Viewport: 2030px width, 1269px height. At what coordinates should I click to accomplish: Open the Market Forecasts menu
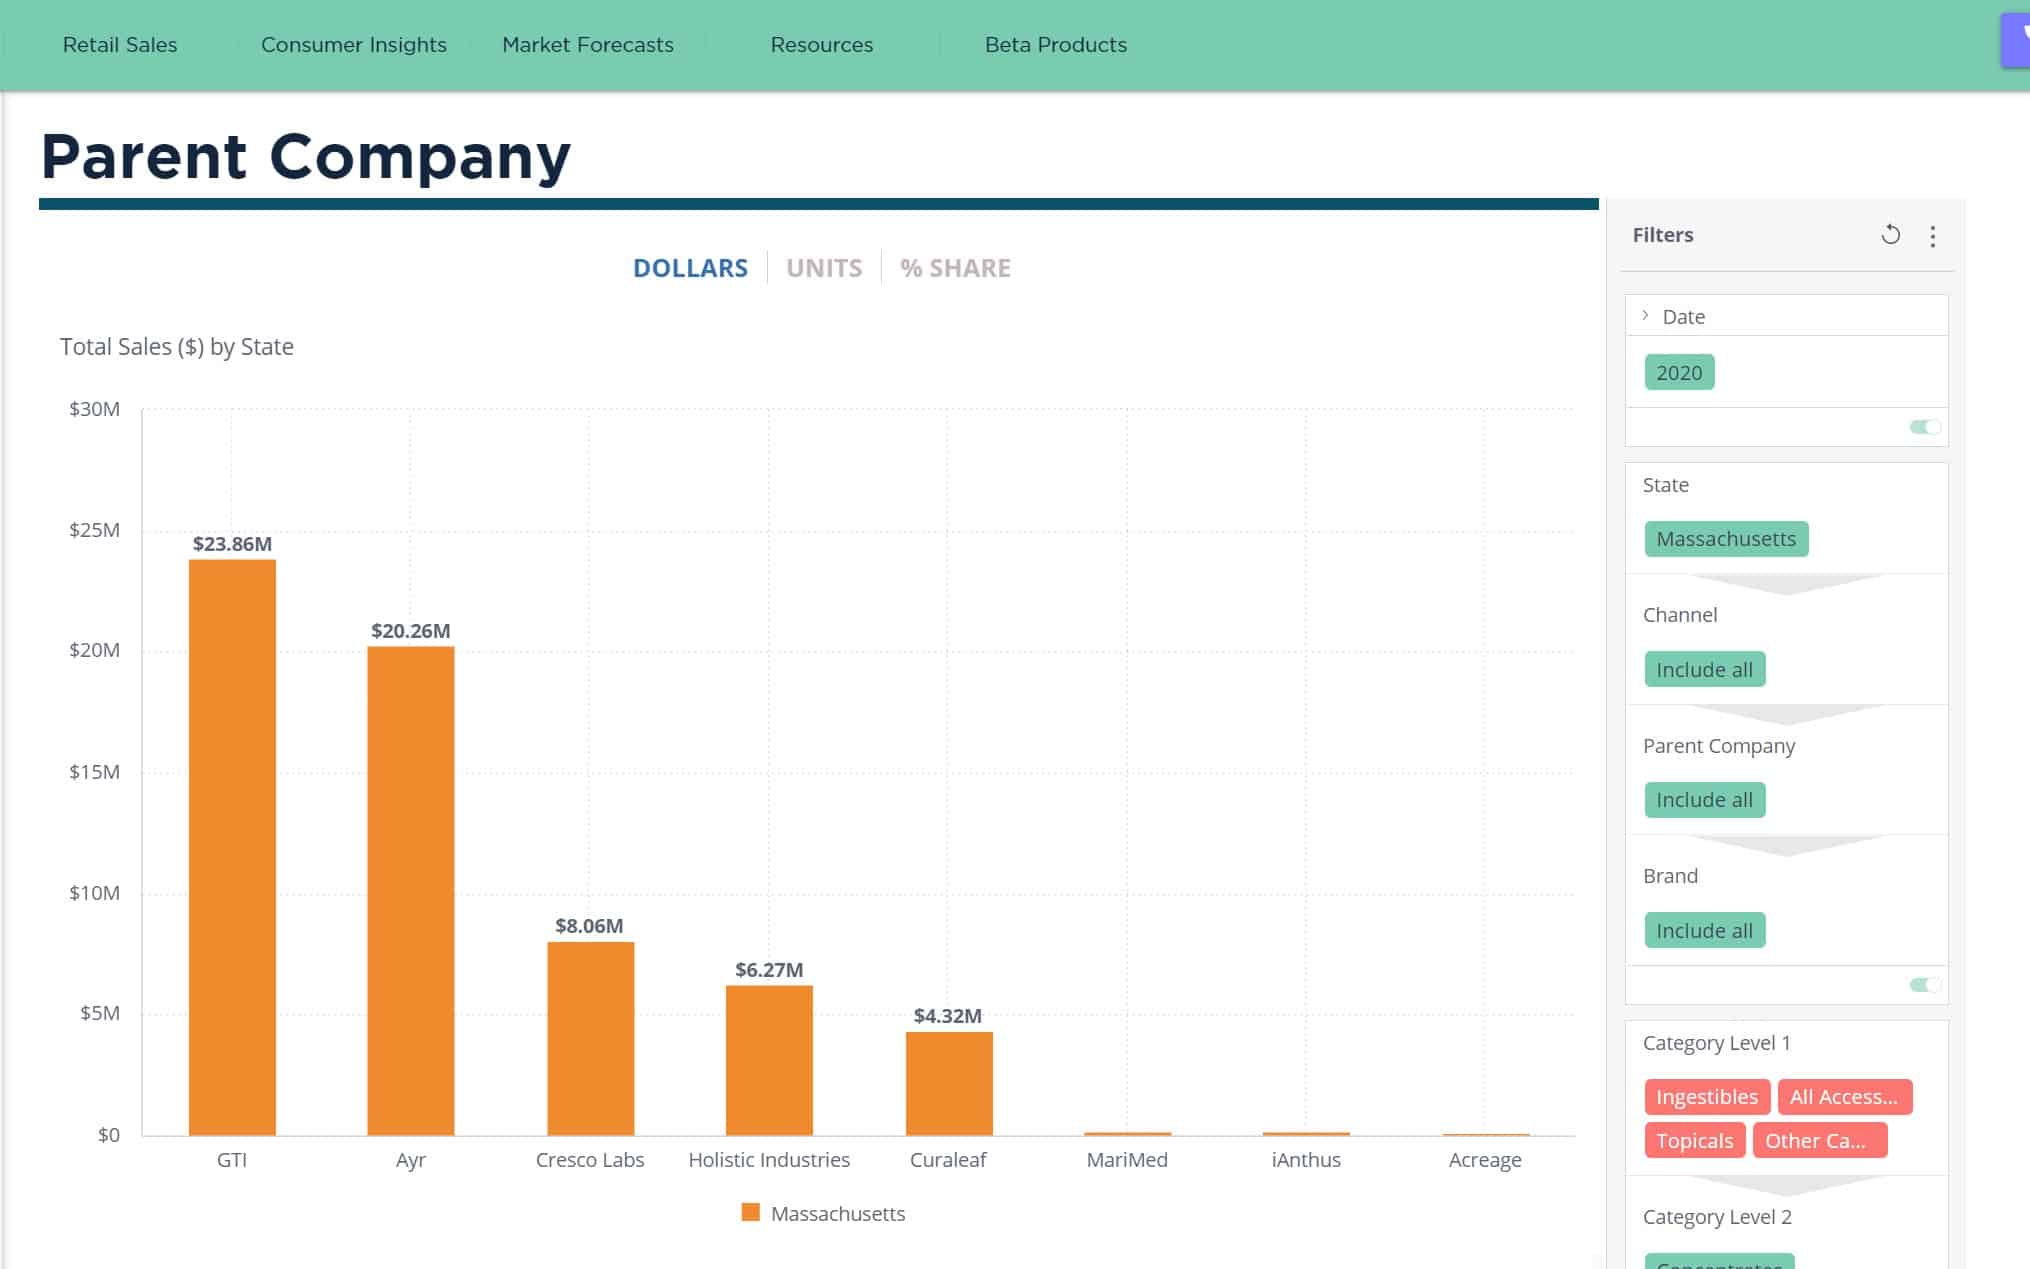pyautogui.click(x=588, y=45)
